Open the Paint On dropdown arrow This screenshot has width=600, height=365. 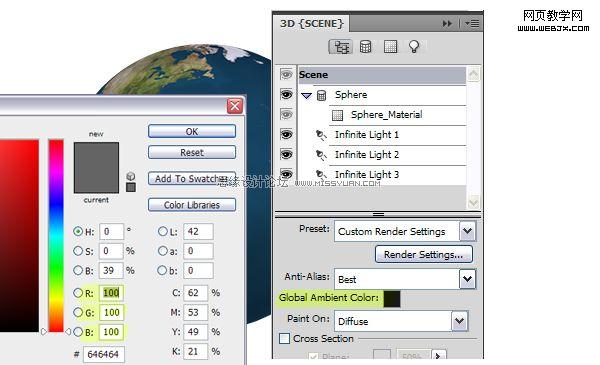(x=459, y=321)
